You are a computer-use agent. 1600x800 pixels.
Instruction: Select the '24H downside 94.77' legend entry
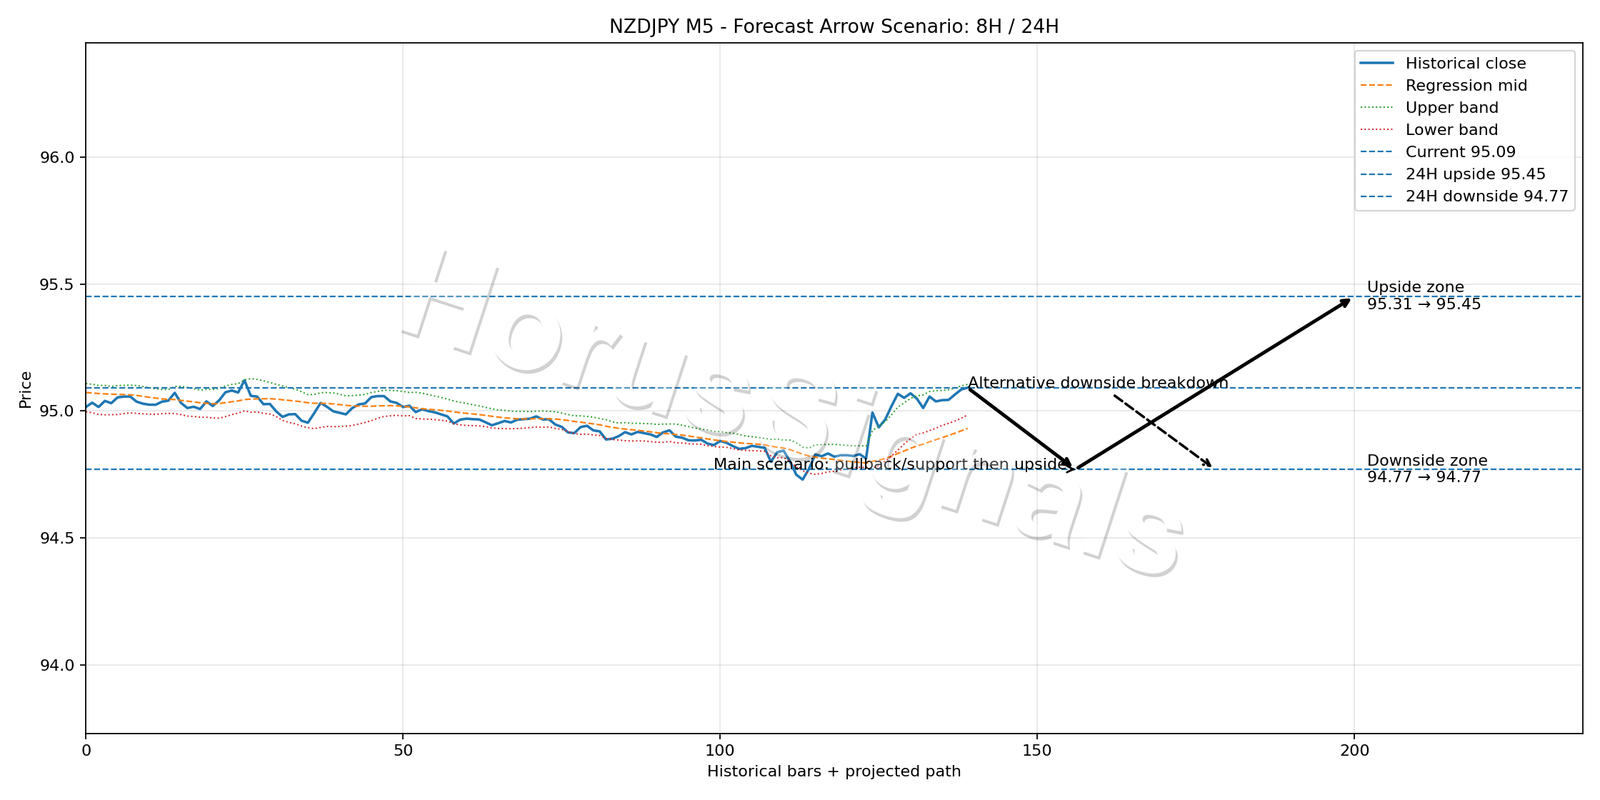click(x=1463, y=196)
